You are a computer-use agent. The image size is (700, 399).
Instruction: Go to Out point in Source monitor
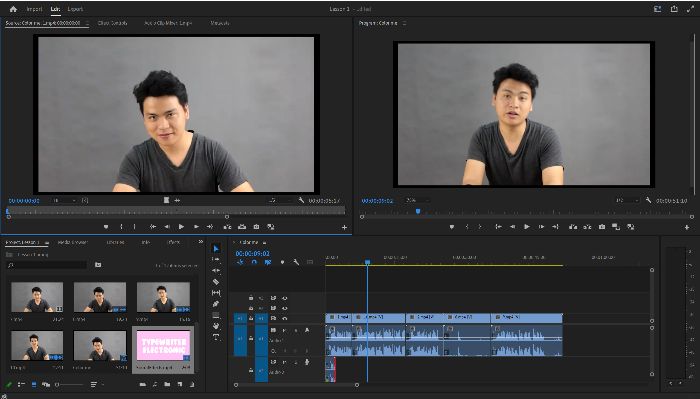(x=210, y=227)
